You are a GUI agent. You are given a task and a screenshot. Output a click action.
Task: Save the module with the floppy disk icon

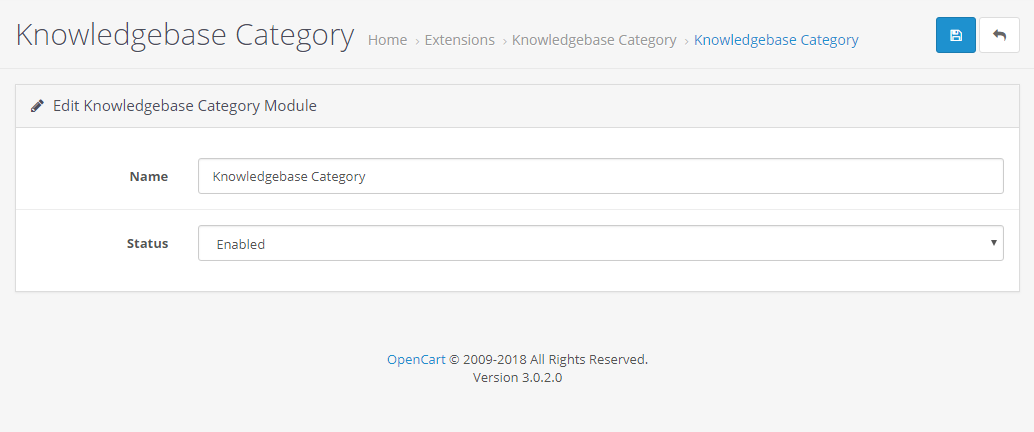(x=956, y=36)
